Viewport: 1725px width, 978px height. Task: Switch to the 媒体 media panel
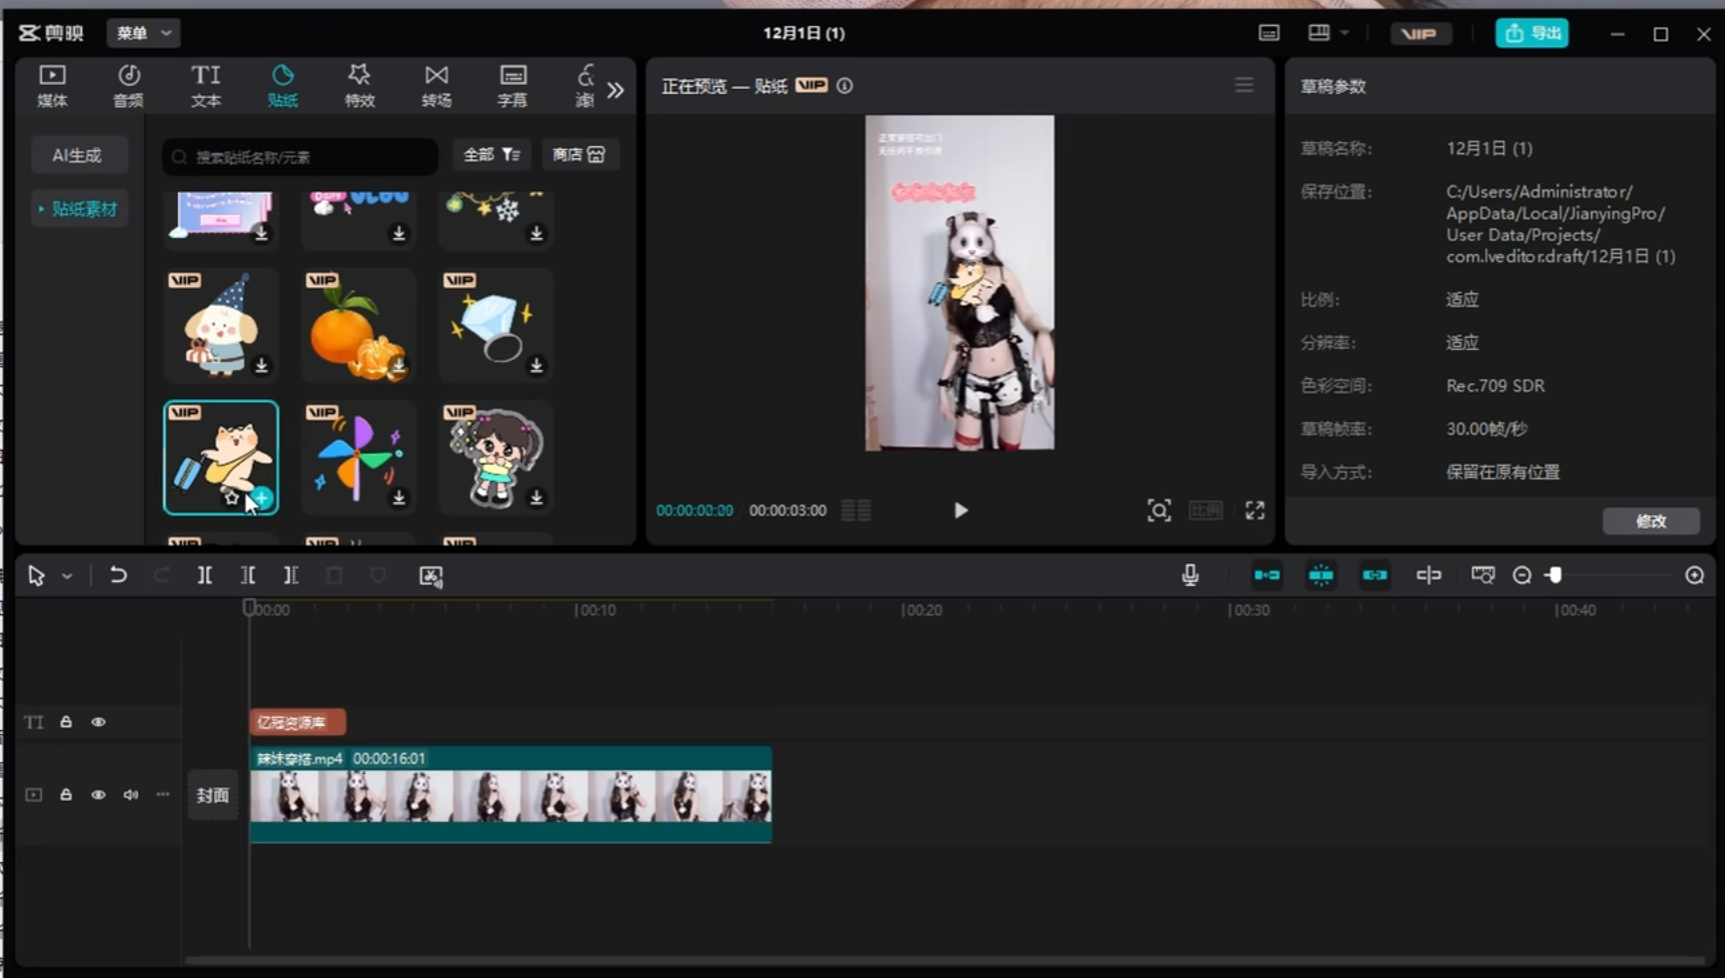coord(51,85)
